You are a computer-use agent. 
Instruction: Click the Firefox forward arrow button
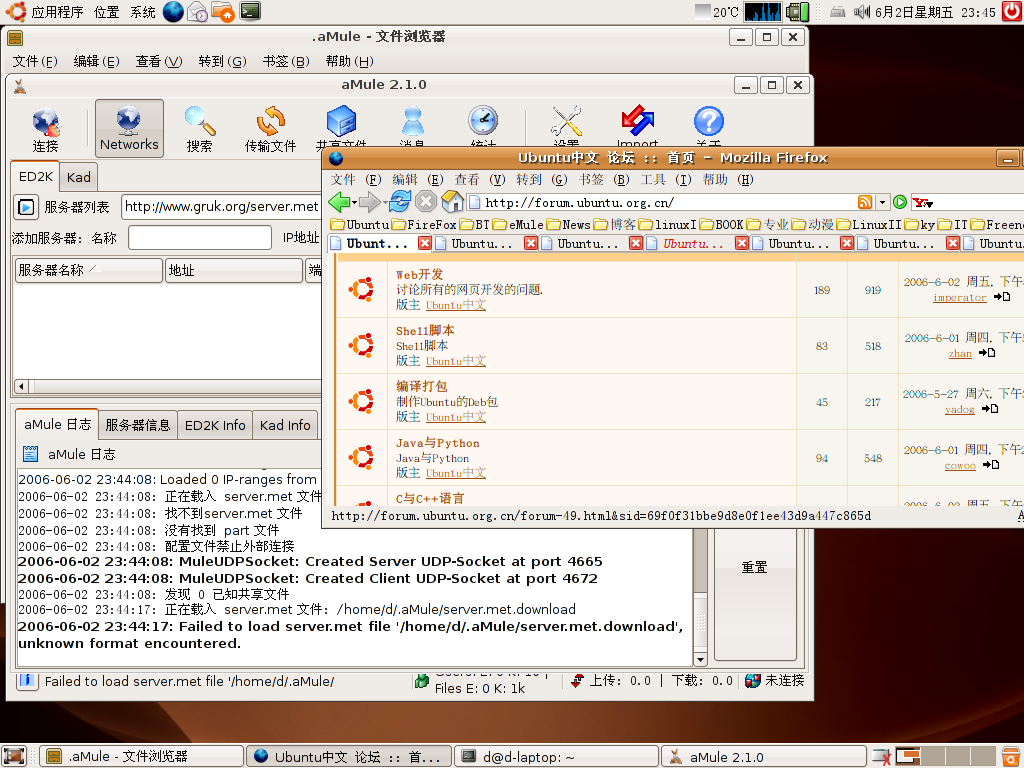click(x=369, y=202)
